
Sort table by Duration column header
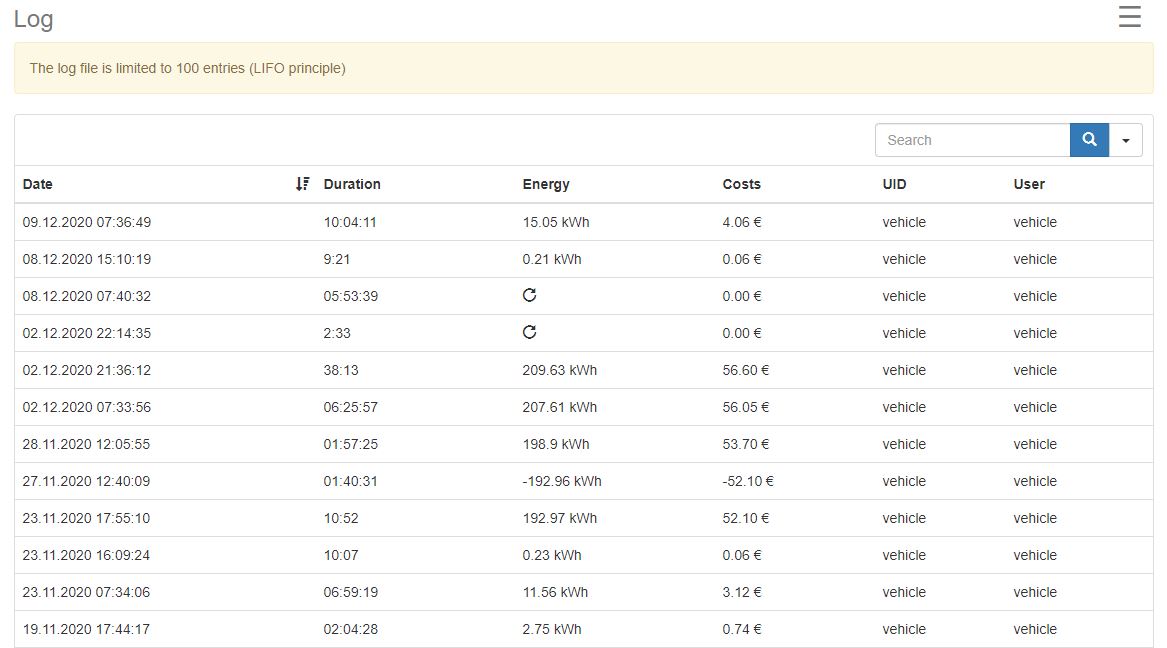(x=352, y=184)
